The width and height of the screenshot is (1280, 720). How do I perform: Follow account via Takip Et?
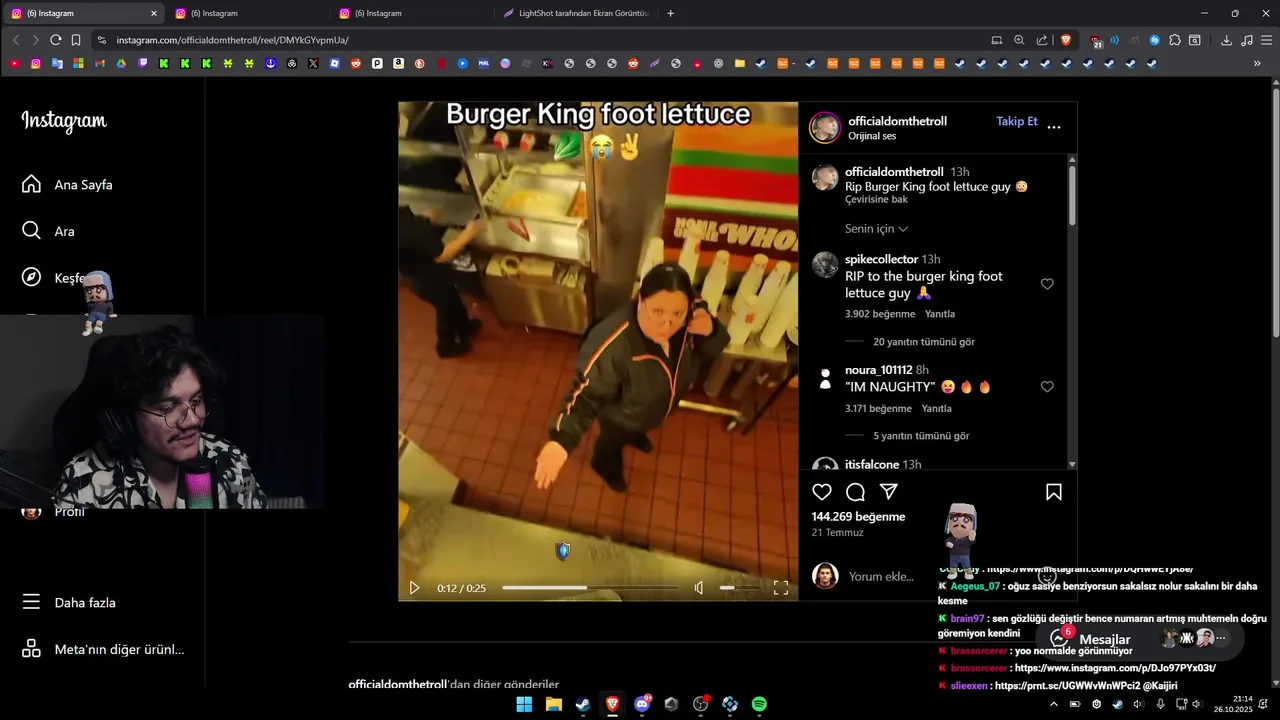coord(1016,121)
